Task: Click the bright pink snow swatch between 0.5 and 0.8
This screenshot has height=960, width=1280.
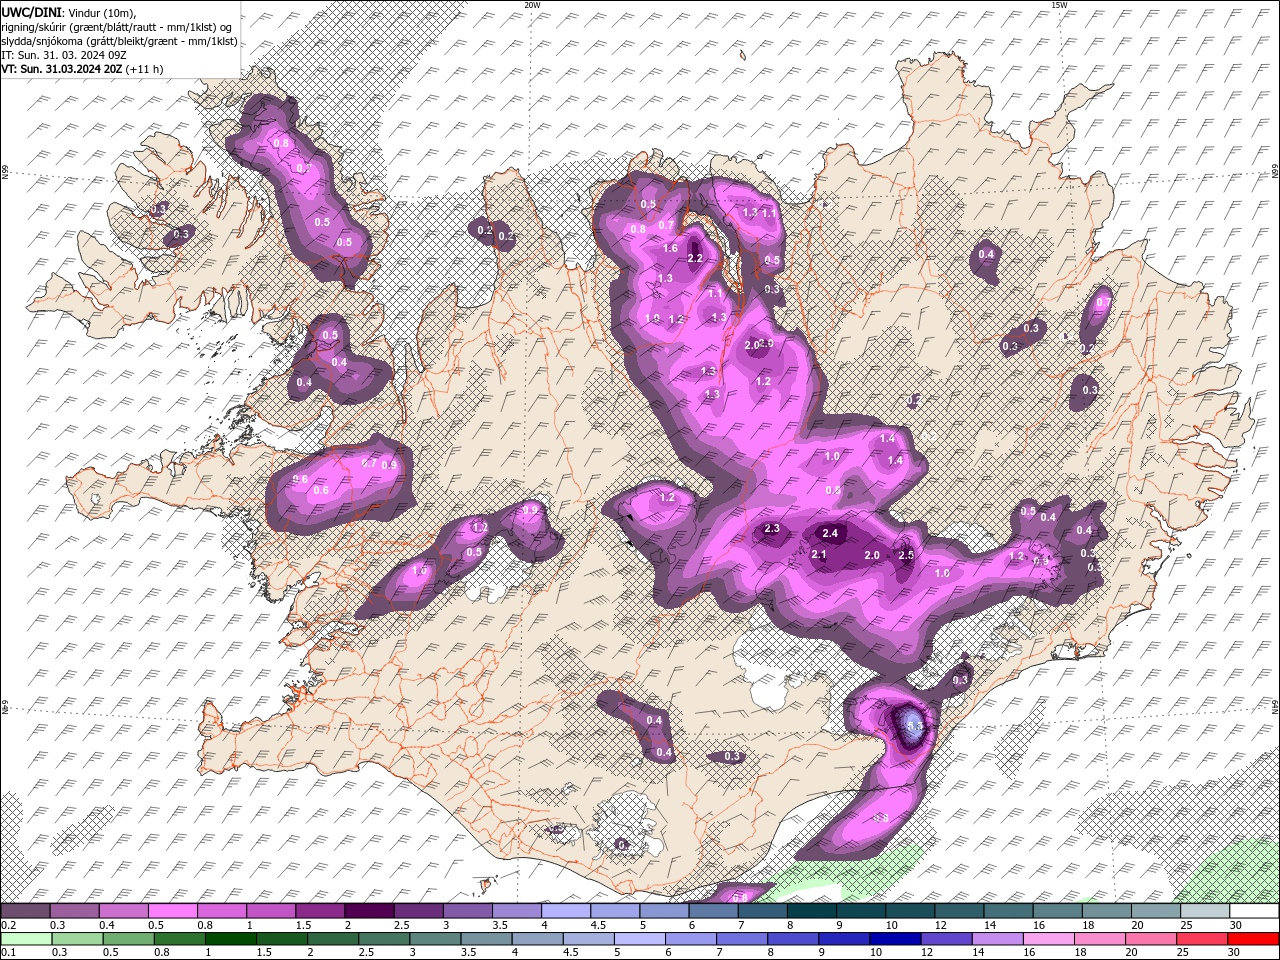Action: pyautogui.click(x=172, y=910)
